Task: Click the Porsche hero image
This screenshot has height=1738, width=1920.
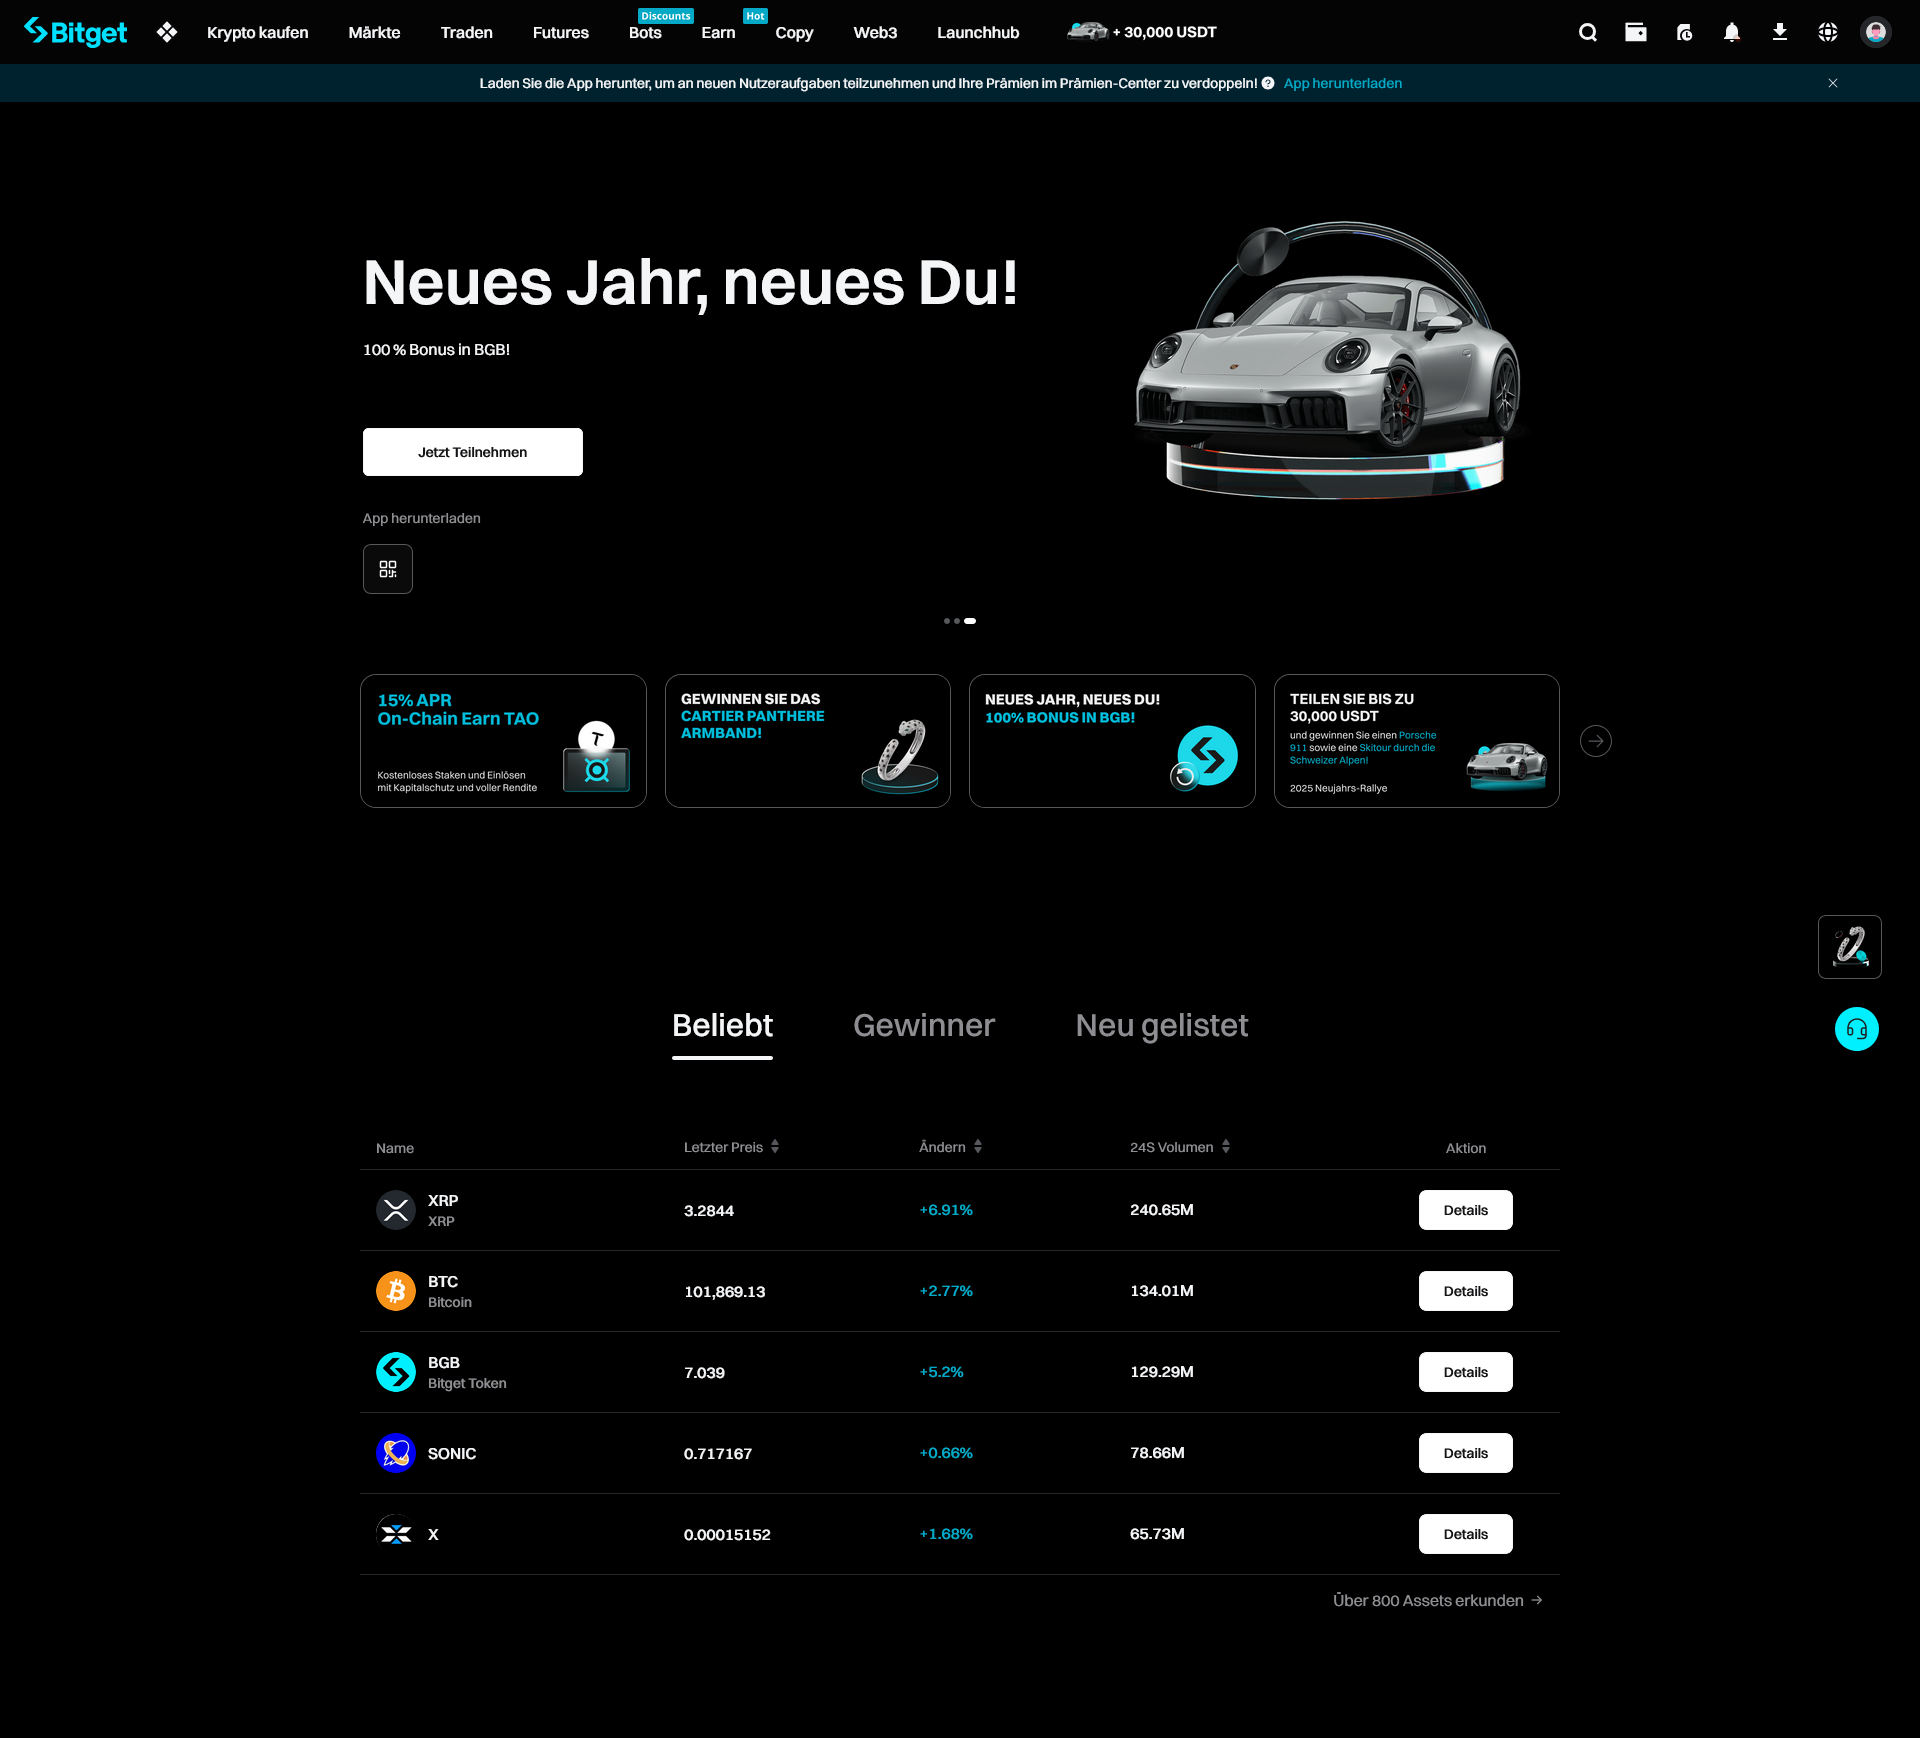Action: tap(1330, 360)
